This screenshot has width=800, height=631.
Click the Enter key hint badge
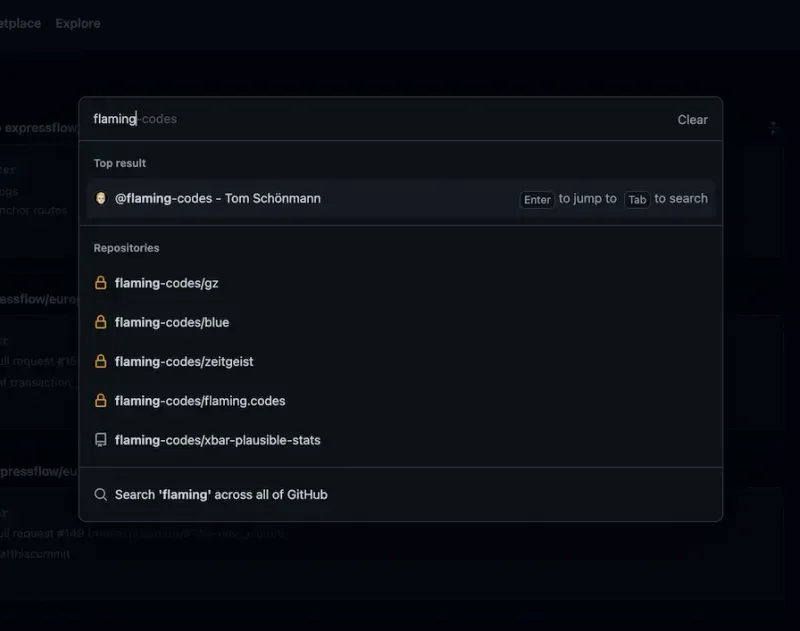pyautogui.click(x=537, y=199)
